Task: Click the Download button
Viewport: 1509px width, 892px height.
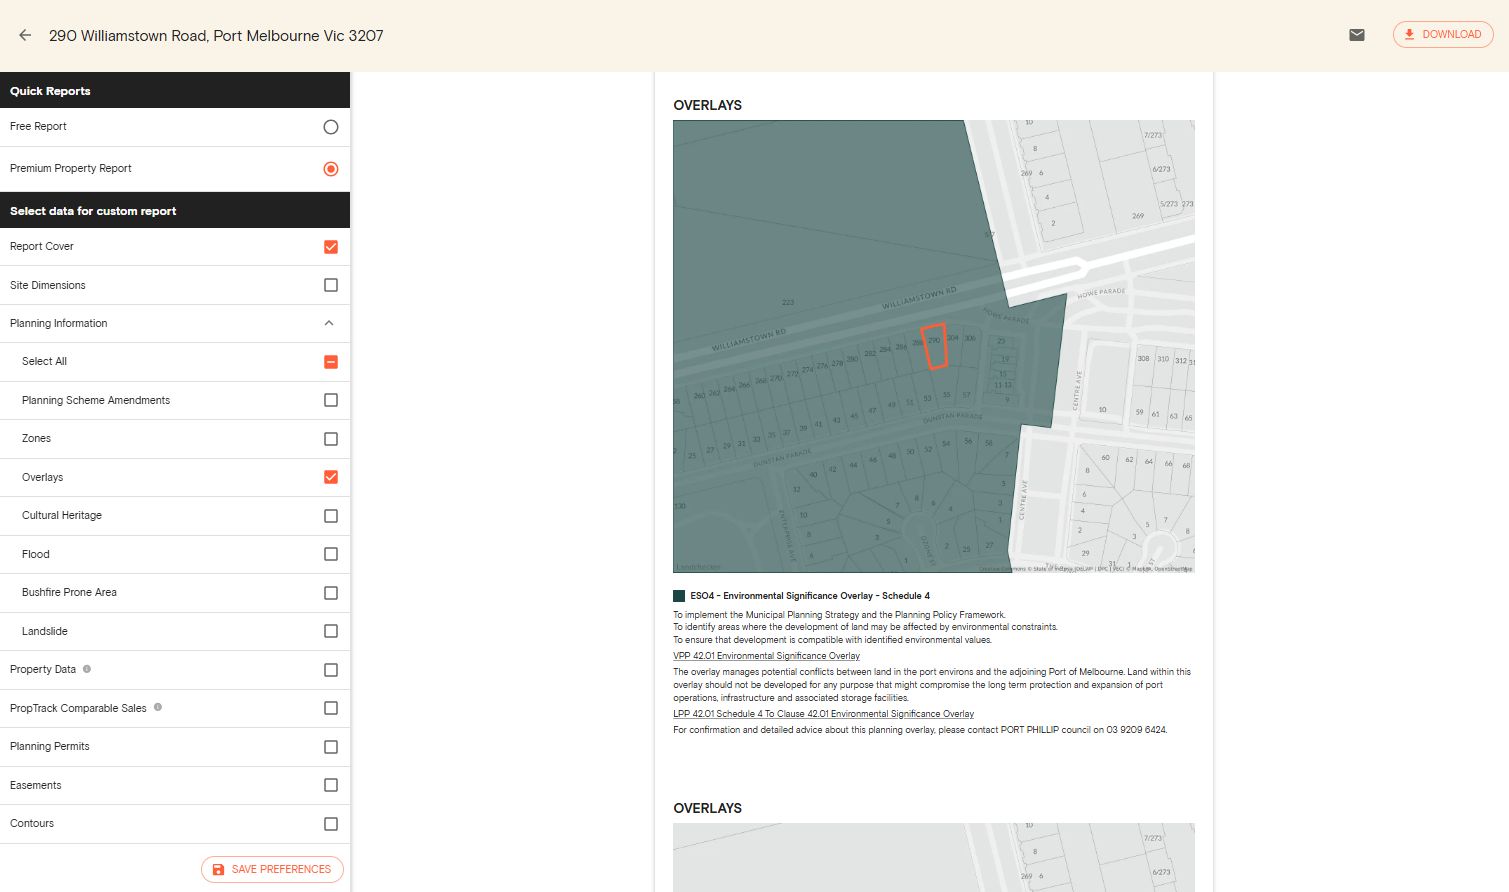Action: [x=1443, y=35]
